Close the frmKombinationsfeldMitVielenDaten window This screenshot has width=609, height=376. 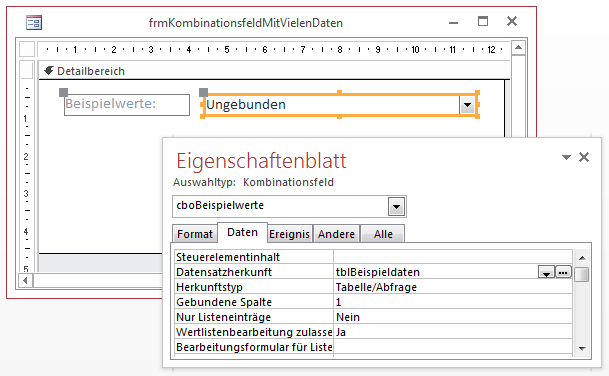pyautogui.click(x=512, y=21)
